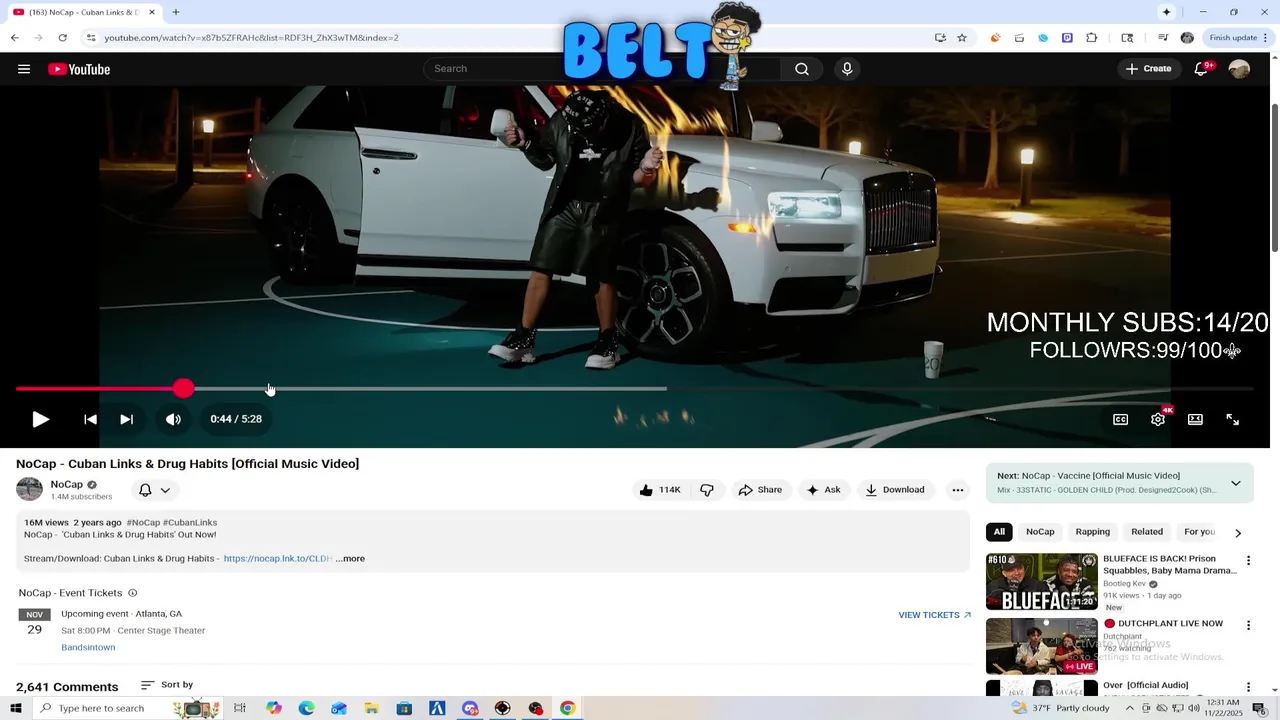Click the red video progress scrubber handle

[183, 388]
